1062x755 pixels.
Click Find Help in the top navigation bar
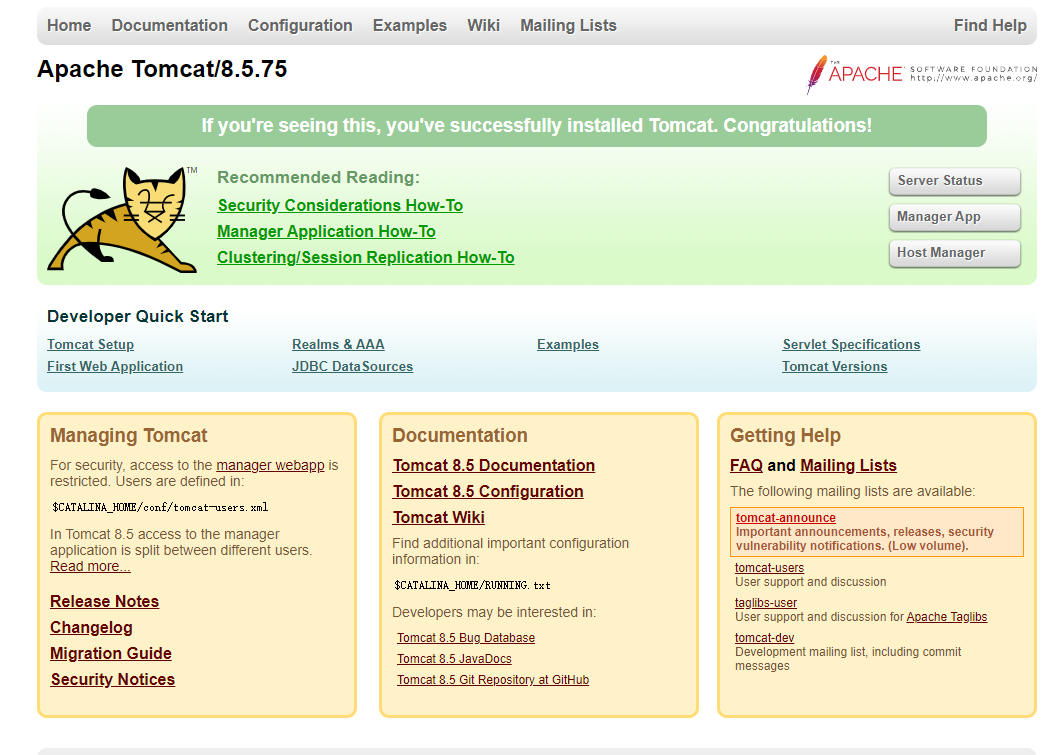coord(990,26)
